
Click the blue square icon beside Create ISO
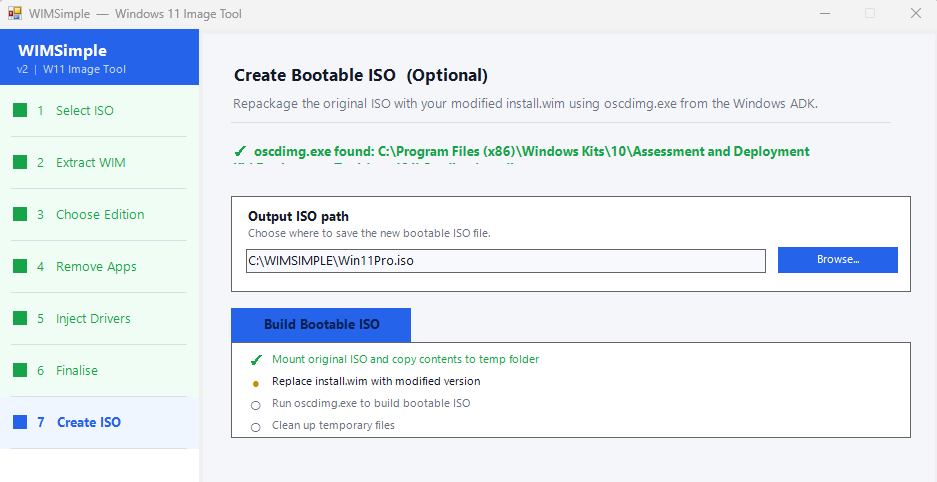point(20,422)
